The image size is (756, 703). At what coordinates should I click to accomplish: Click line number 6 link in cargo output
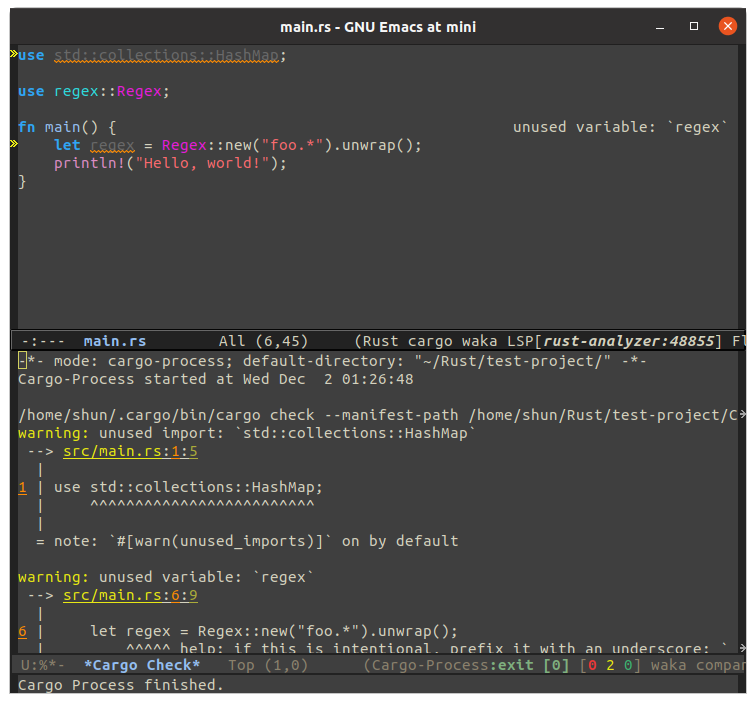click(x=22, y=632)
